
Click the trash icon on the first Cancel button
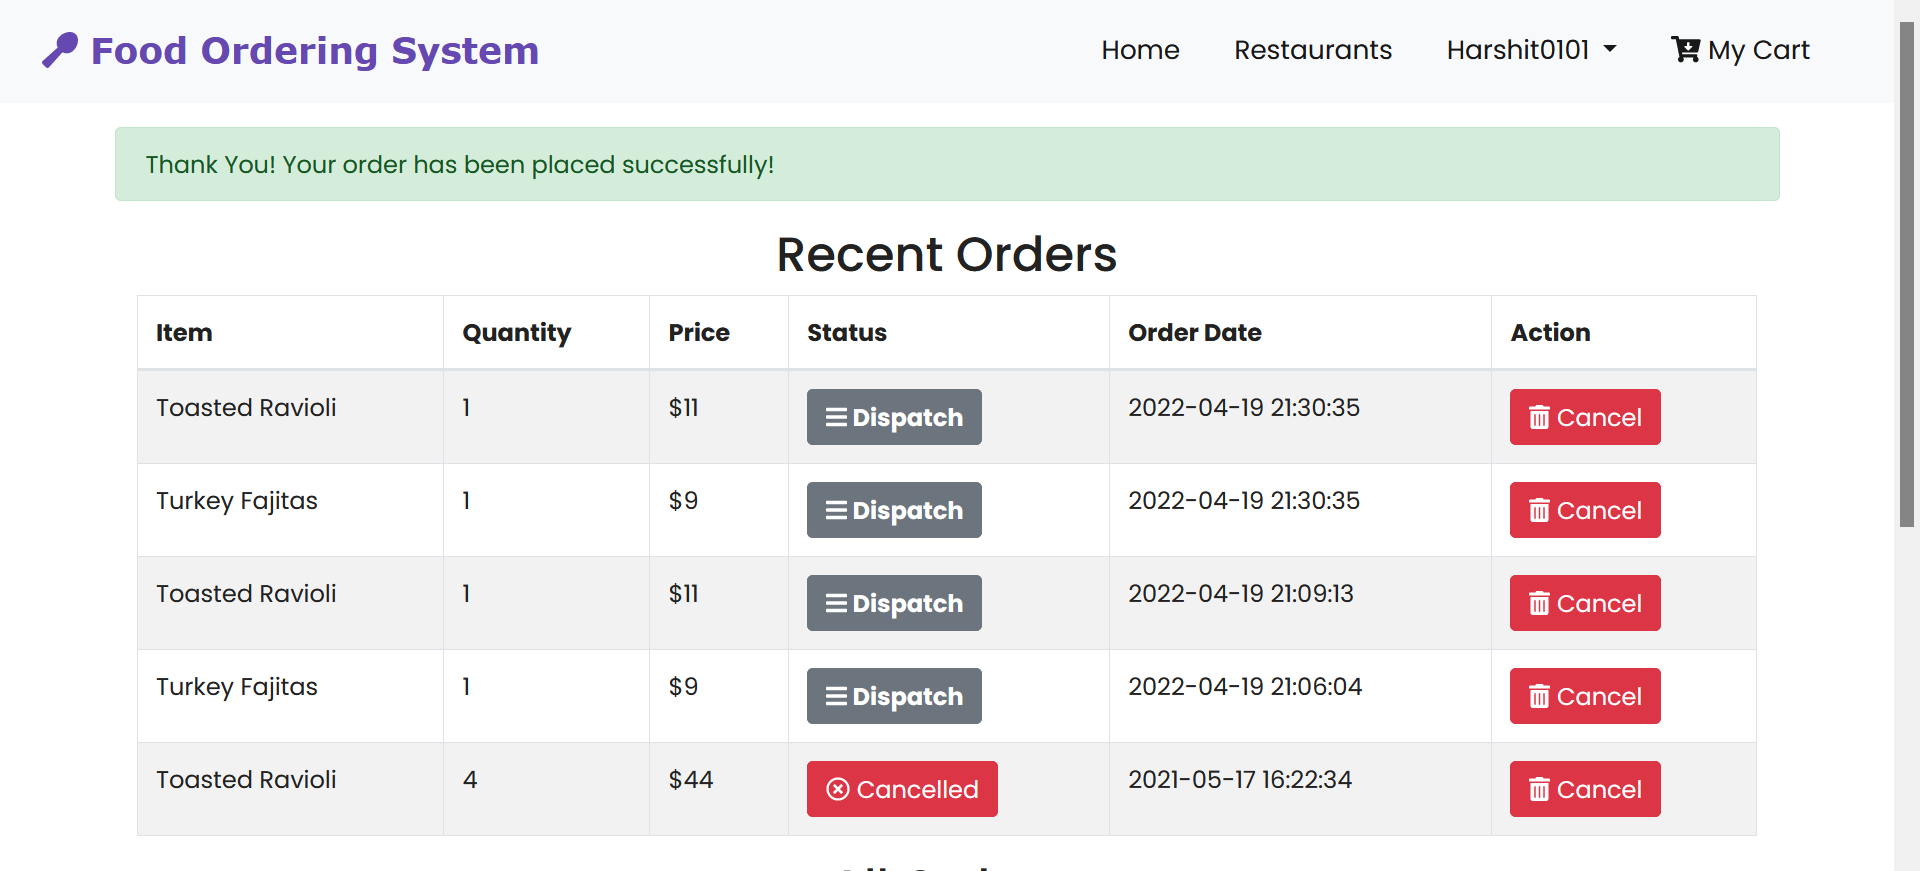pos(1539,417)
